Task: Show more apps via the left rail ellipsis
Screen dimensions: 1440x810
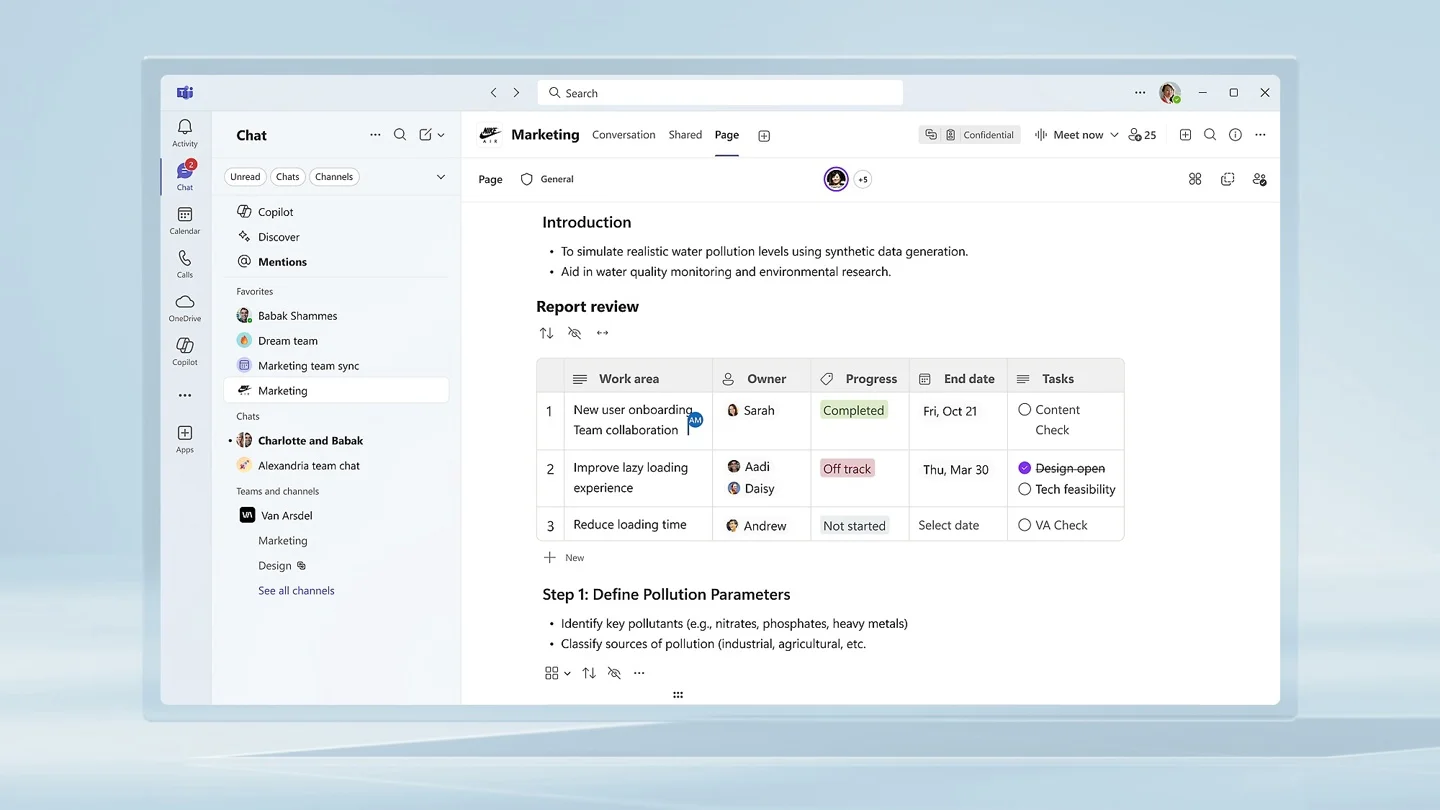Action: (185, 396)
